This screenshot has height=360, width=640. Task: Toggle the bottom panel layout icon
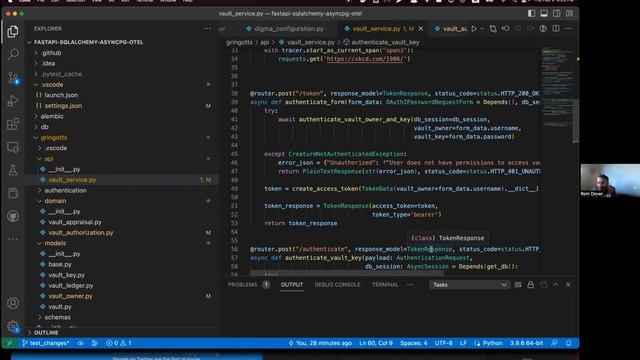[544, 13]
